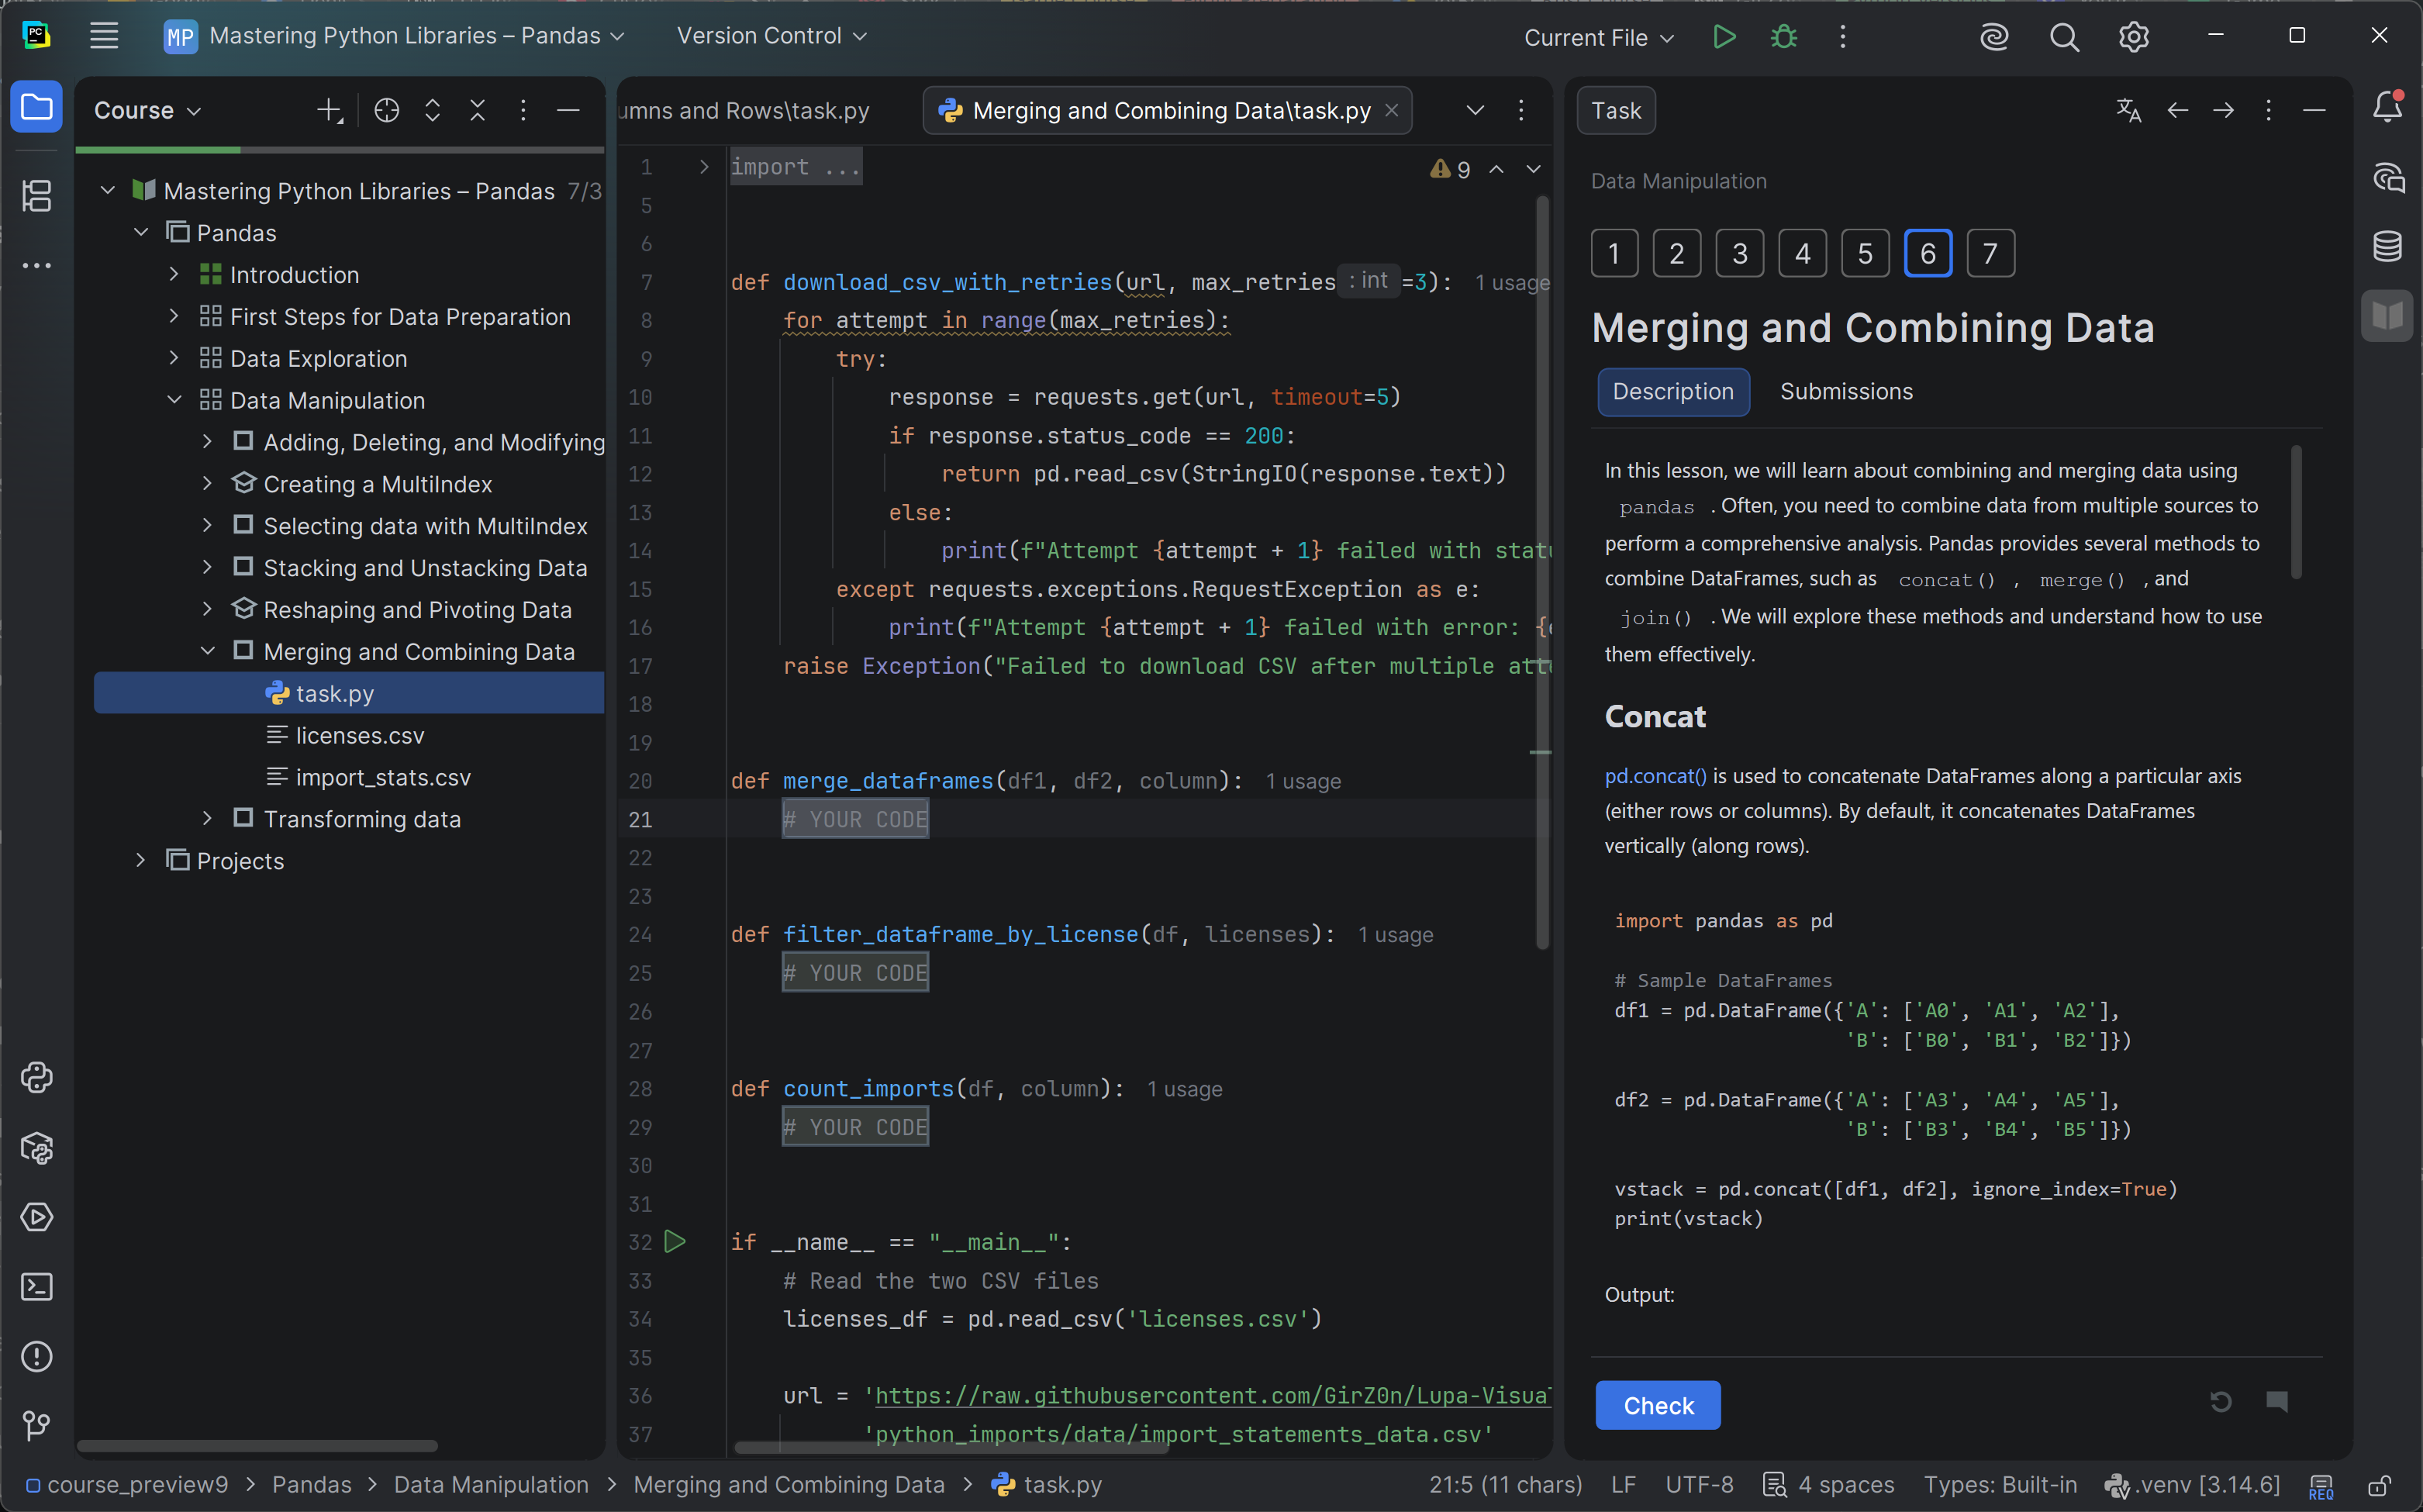
Task: Open the Course view dropdown
Action: pyautogui.click(x=148, y=110)
